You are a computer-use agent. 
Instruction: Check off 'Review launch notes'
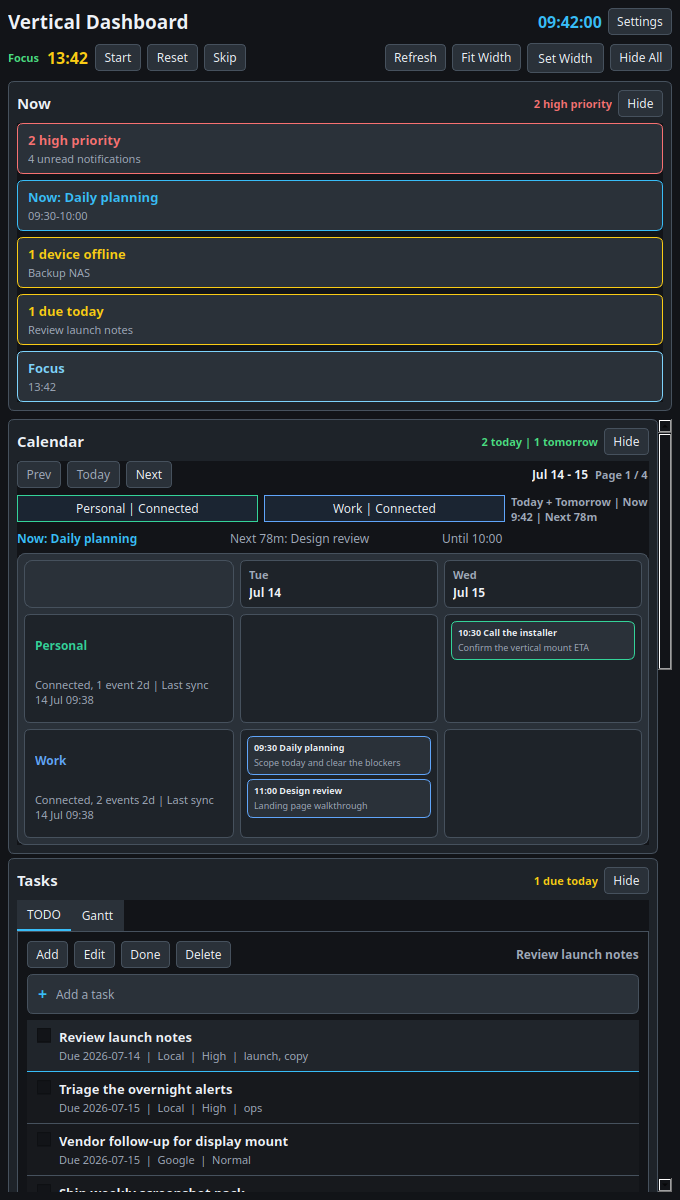click(44, 1036)
